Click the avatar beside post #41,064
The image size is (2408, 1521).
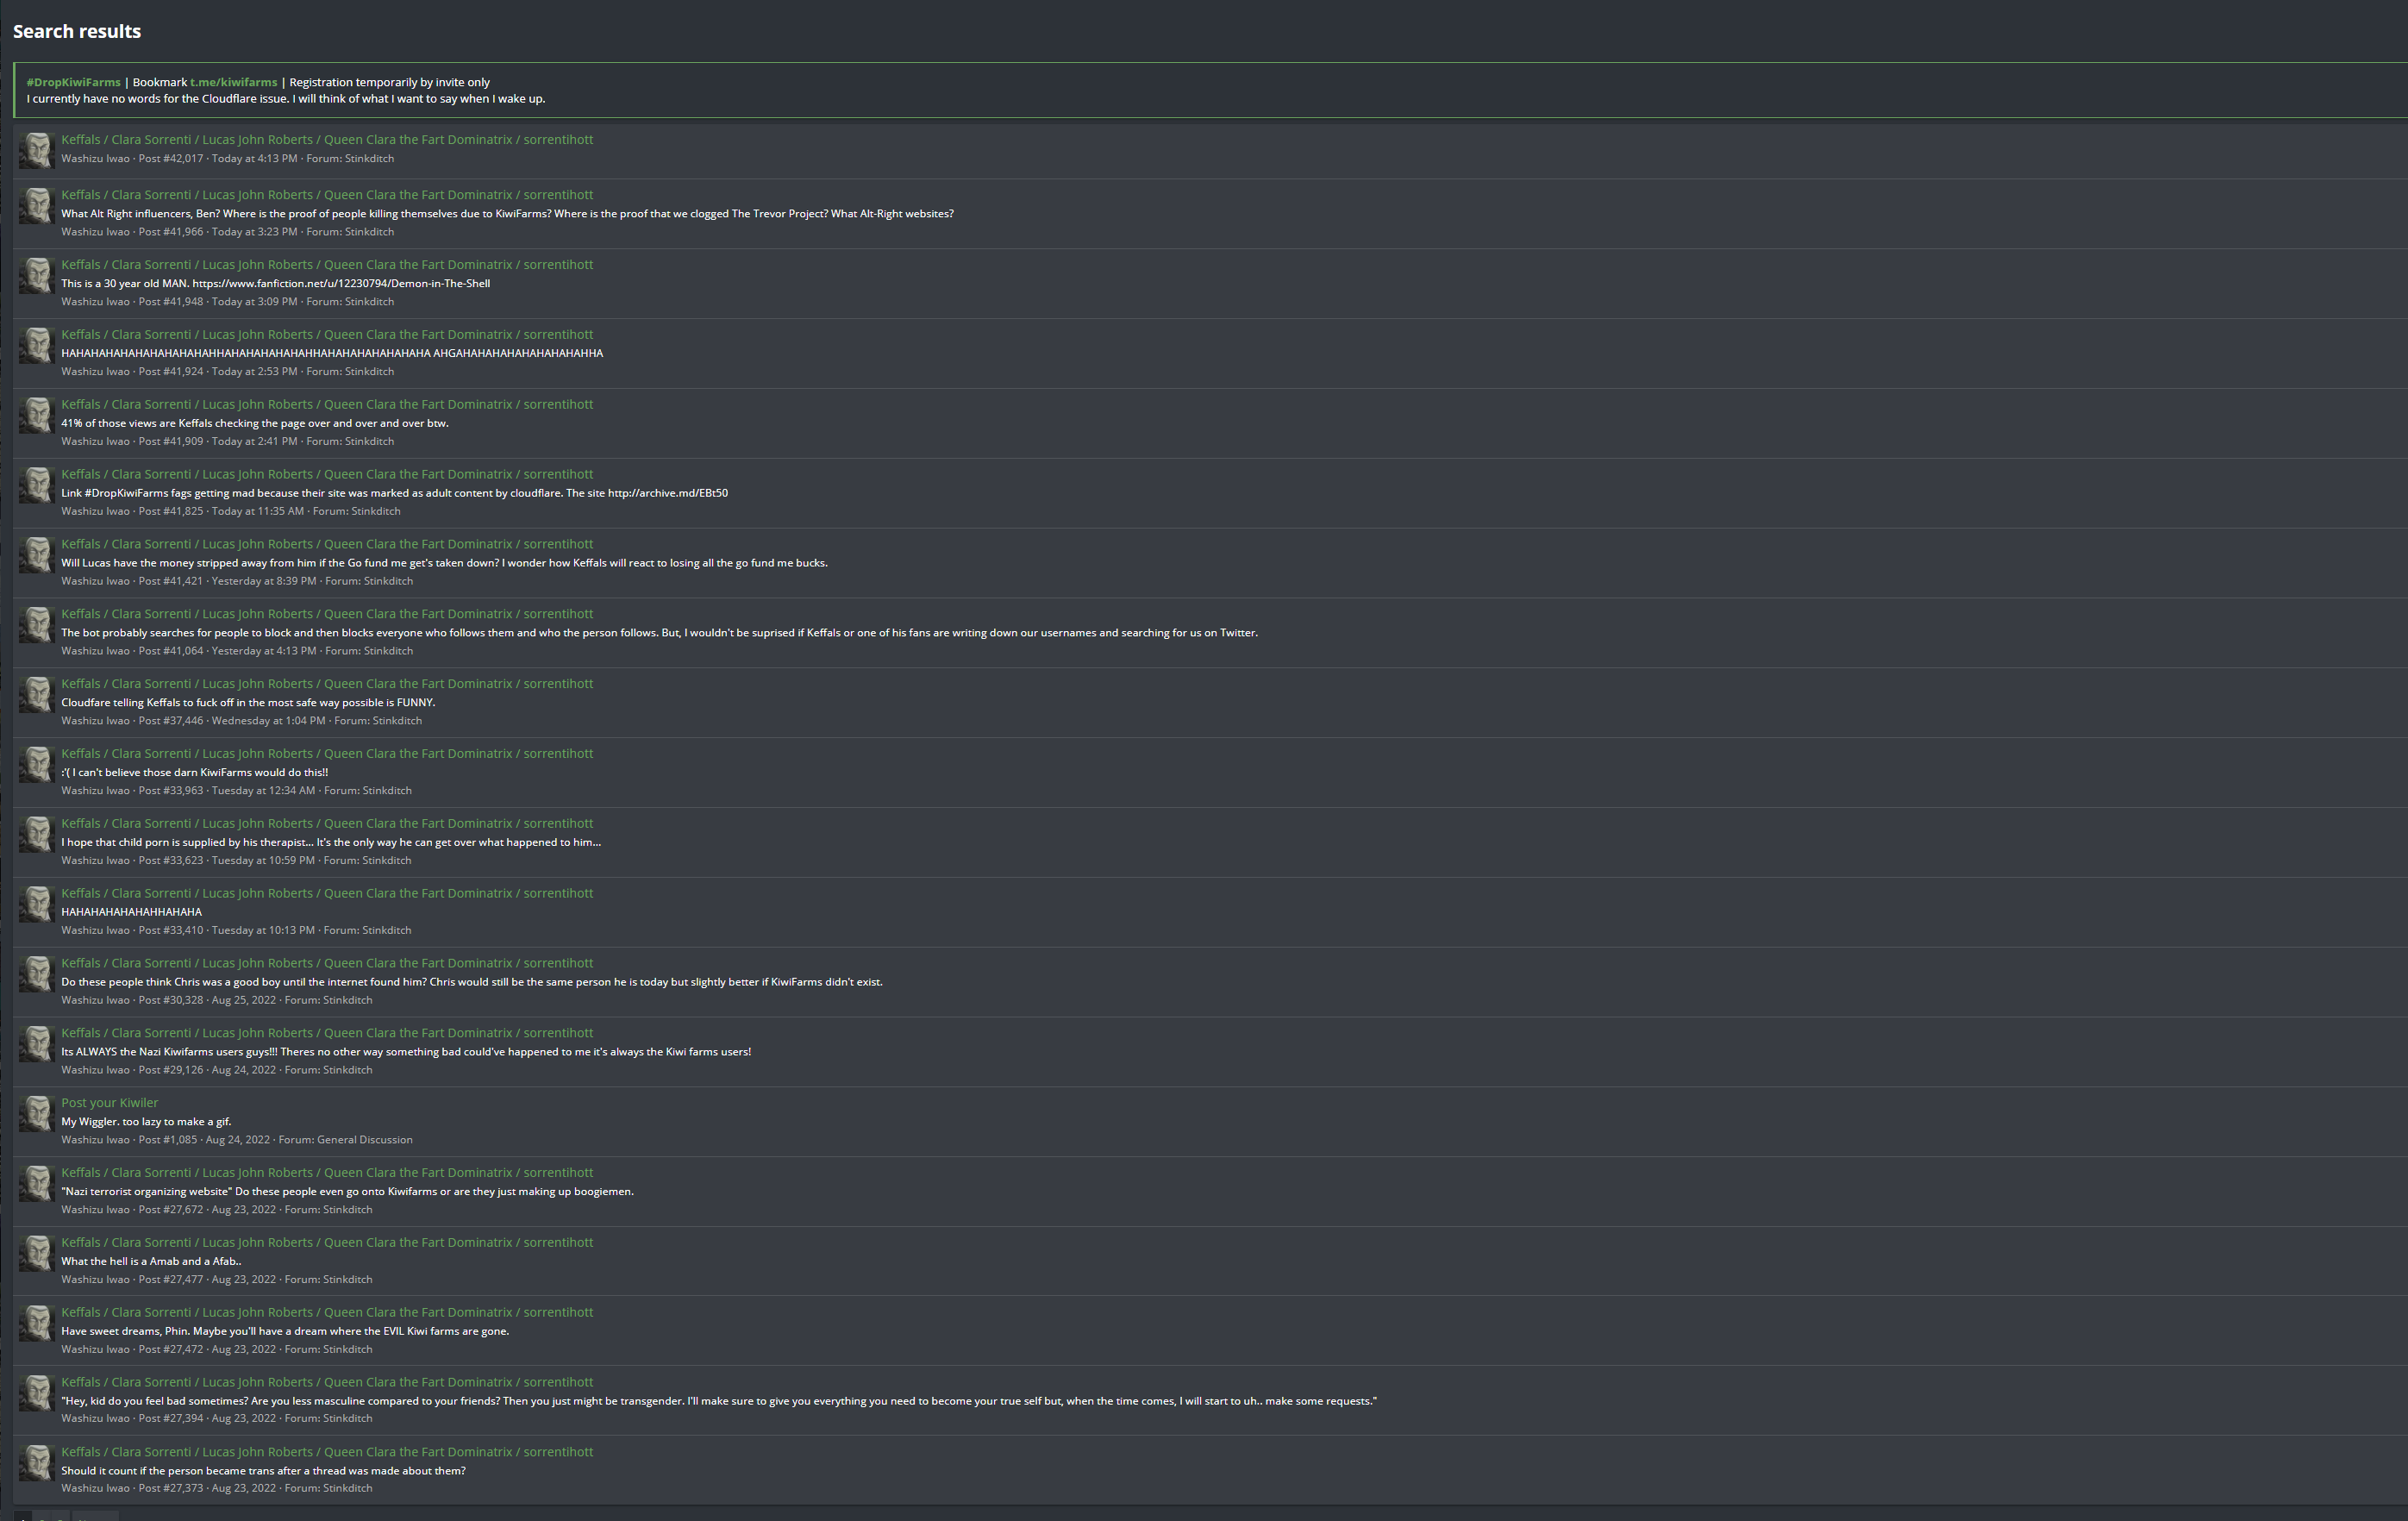[37, 625]
